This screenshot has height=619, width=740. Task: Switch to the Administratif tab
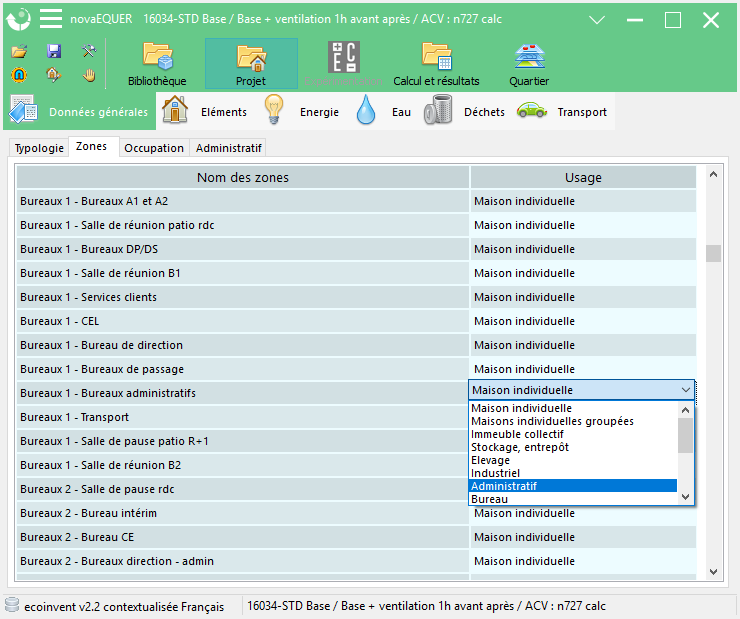tap(228, 148)
